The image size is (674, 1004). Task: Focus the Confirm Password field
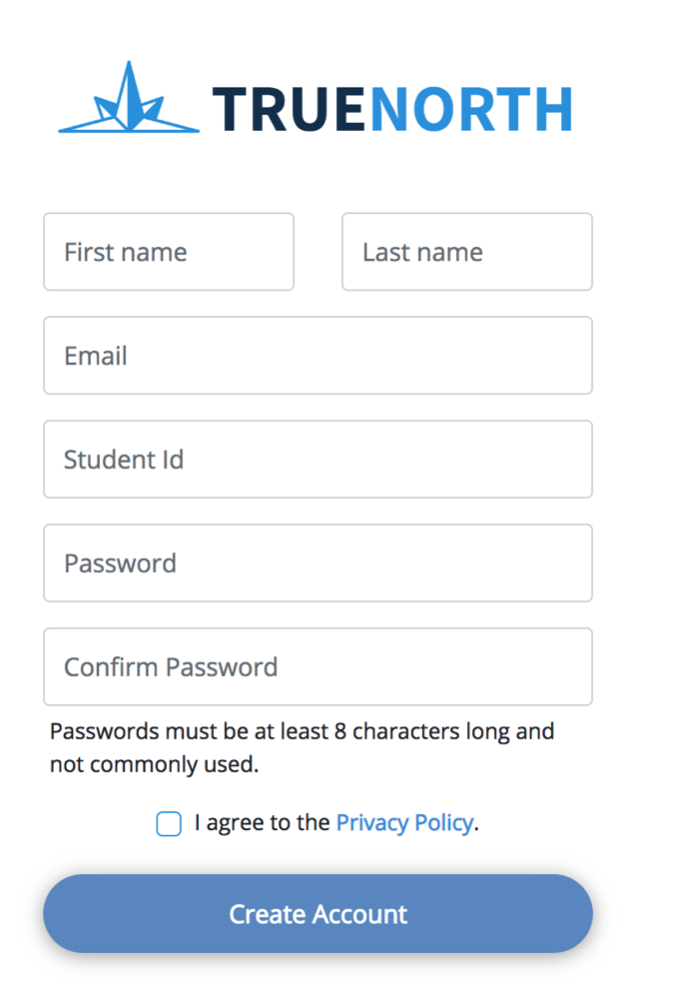point(317,667)
